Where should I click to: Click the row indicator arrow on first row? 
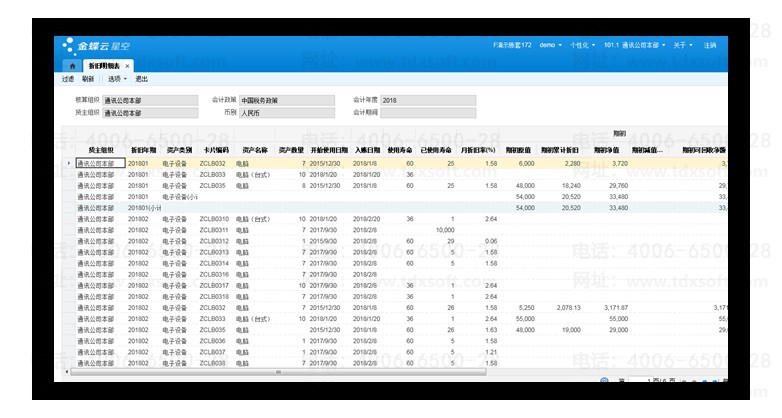pos(68,162)
